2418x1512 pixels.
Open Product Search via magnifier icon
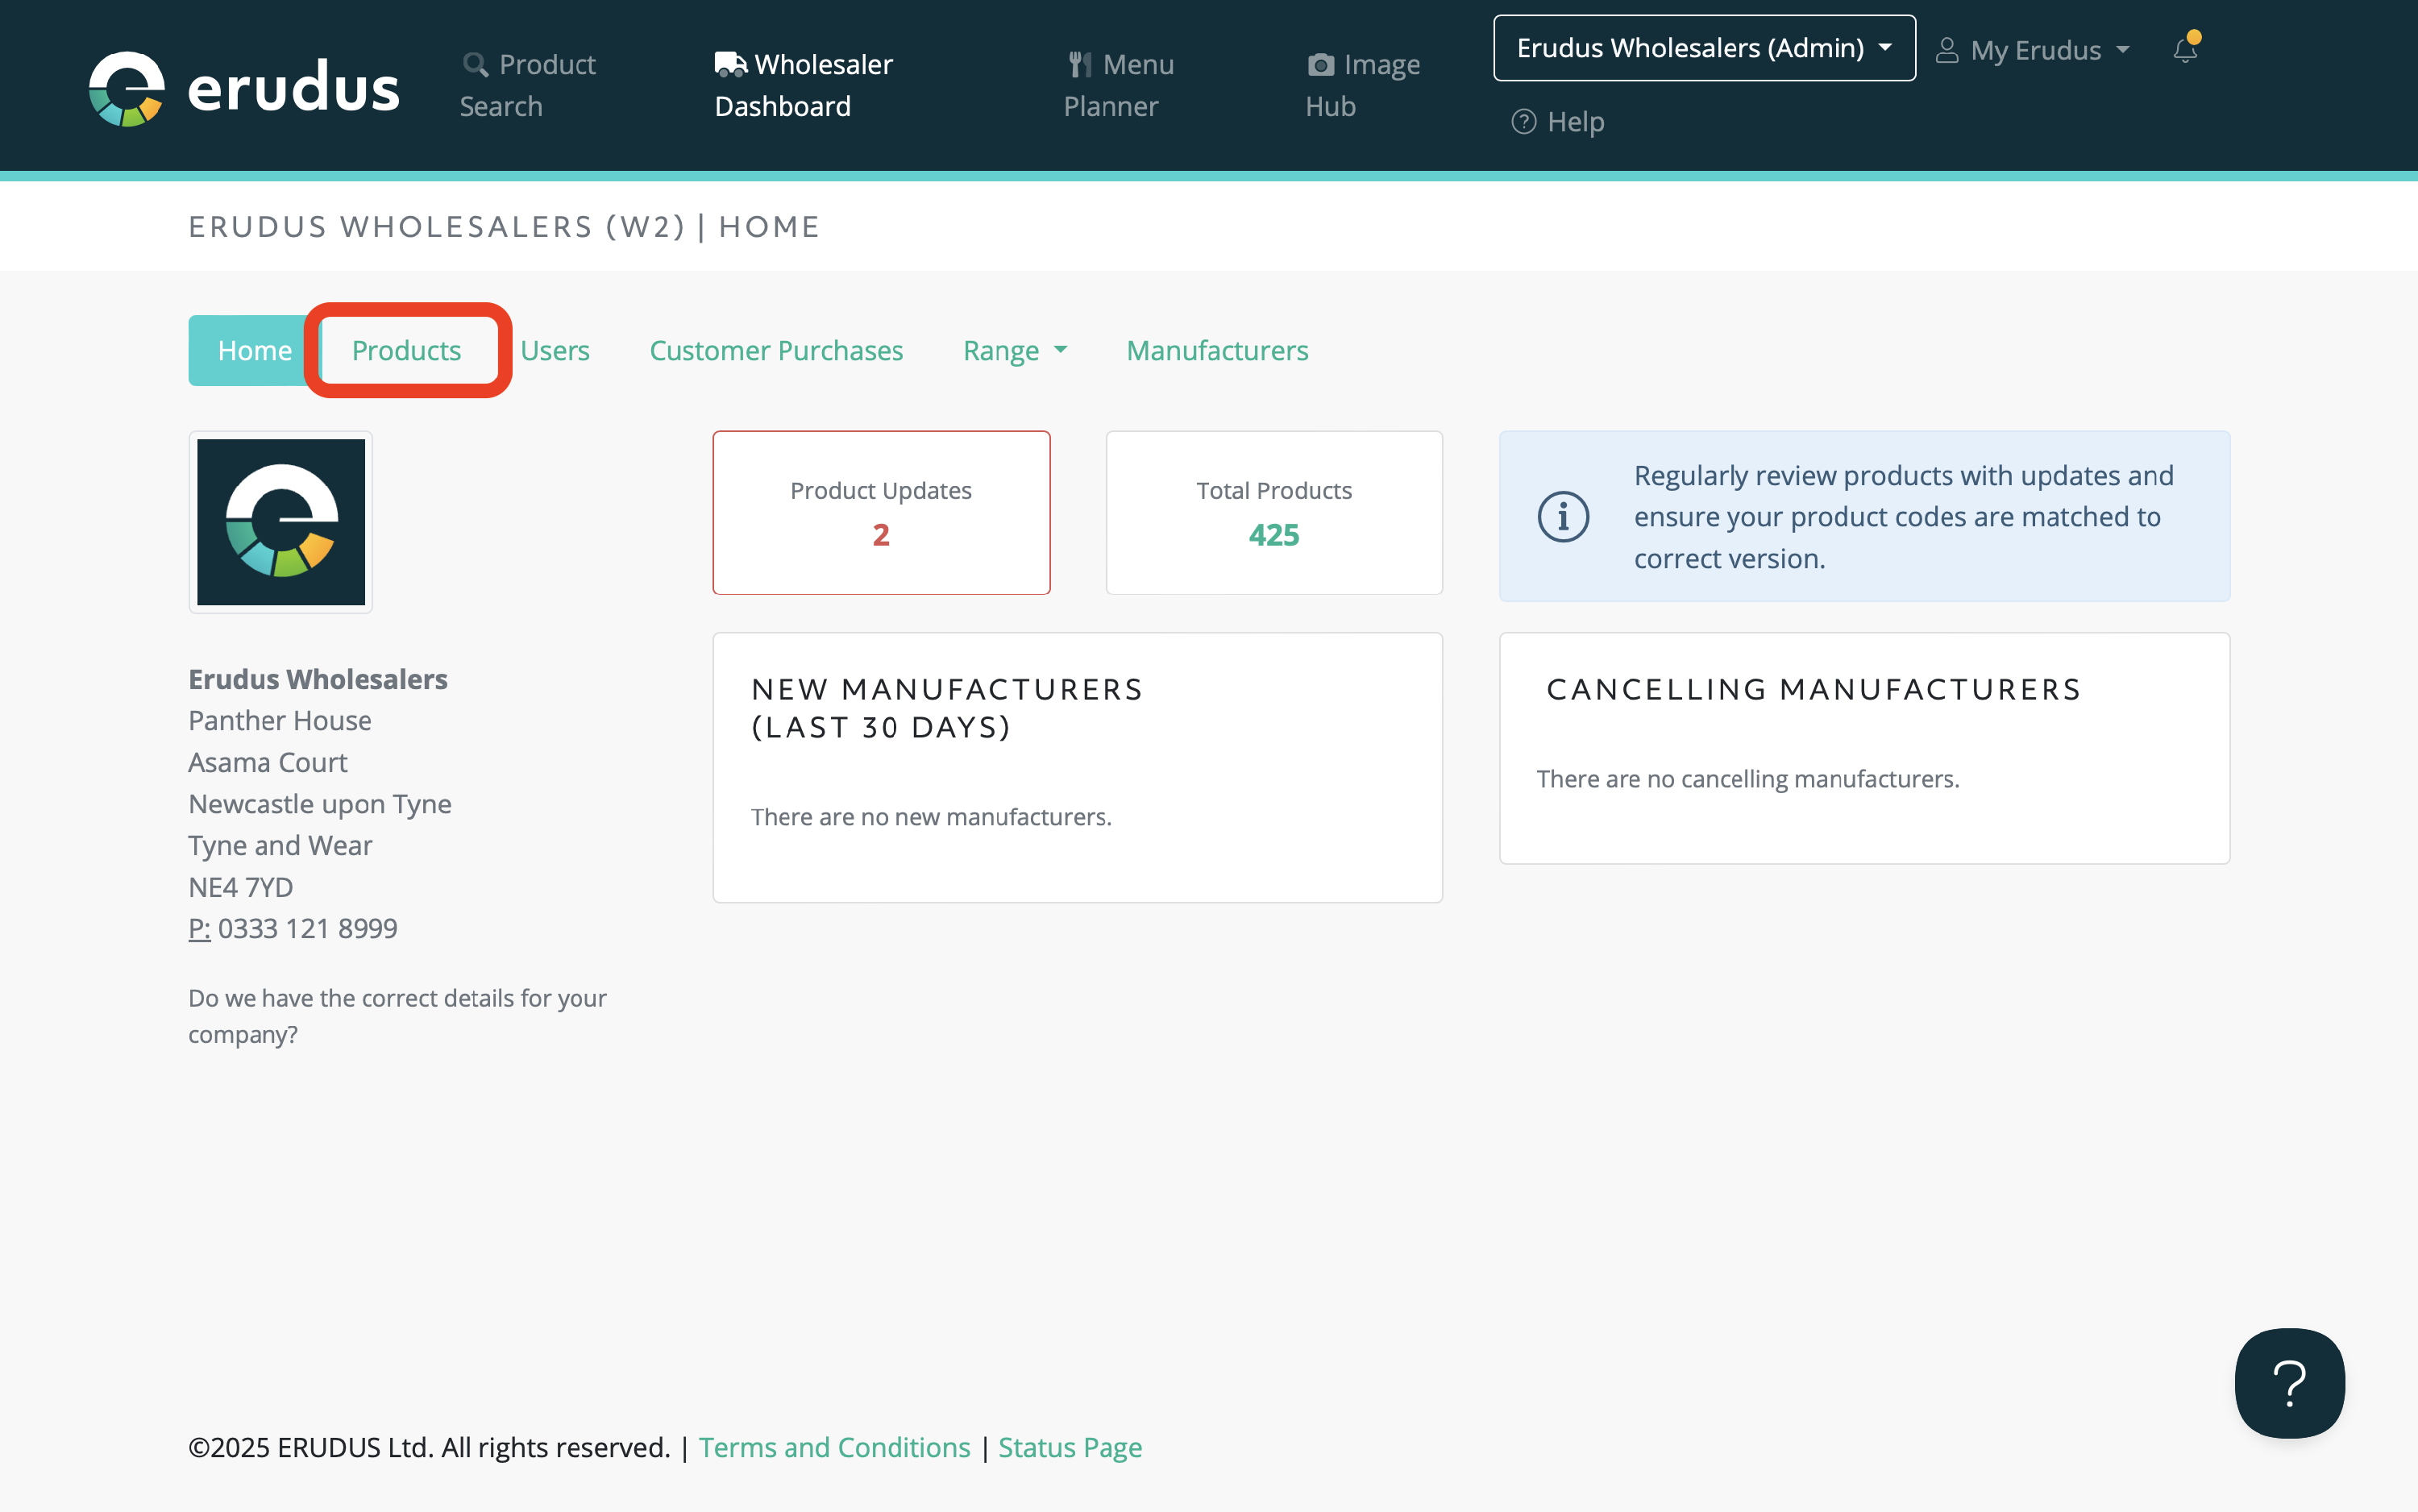(475, 65)
